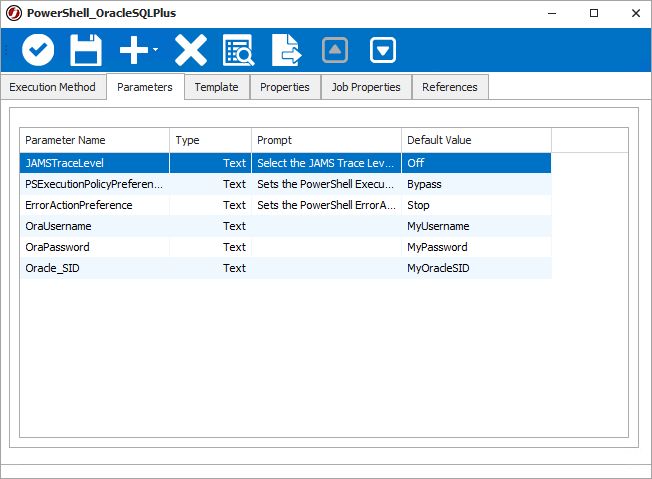Open the Template tab

click(217, 87)
